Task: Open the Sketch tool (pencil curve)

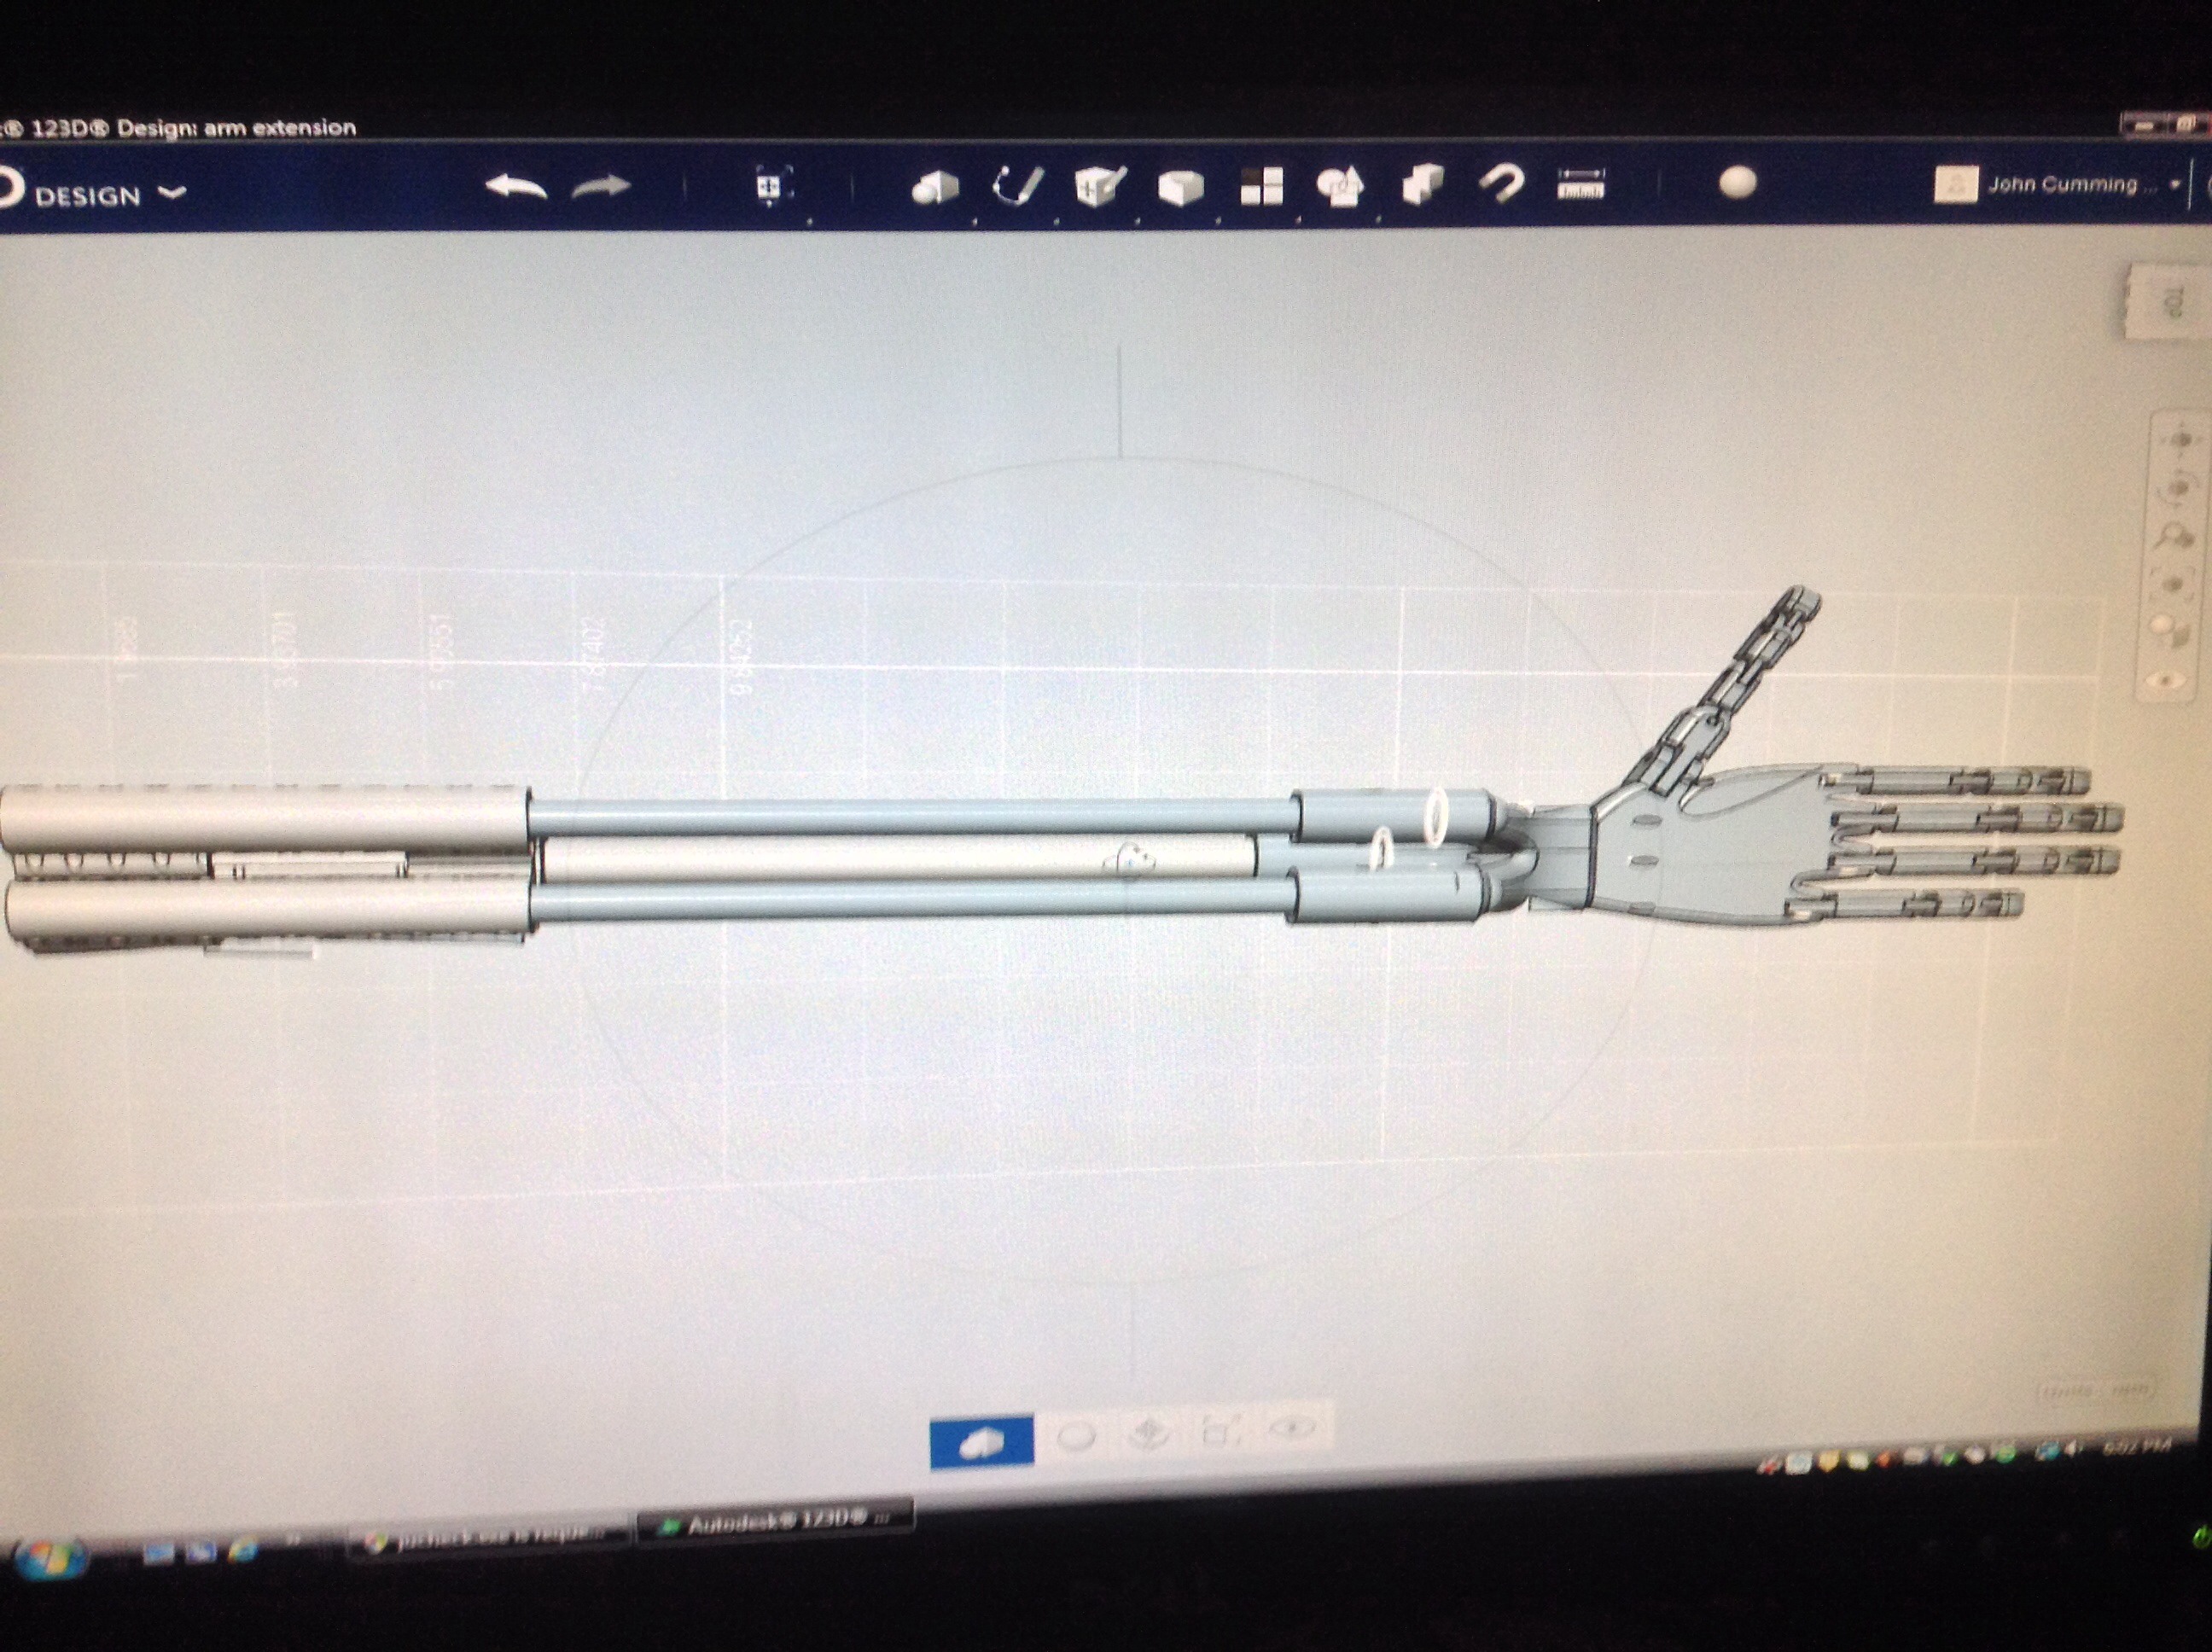Action: point(1017,187)
